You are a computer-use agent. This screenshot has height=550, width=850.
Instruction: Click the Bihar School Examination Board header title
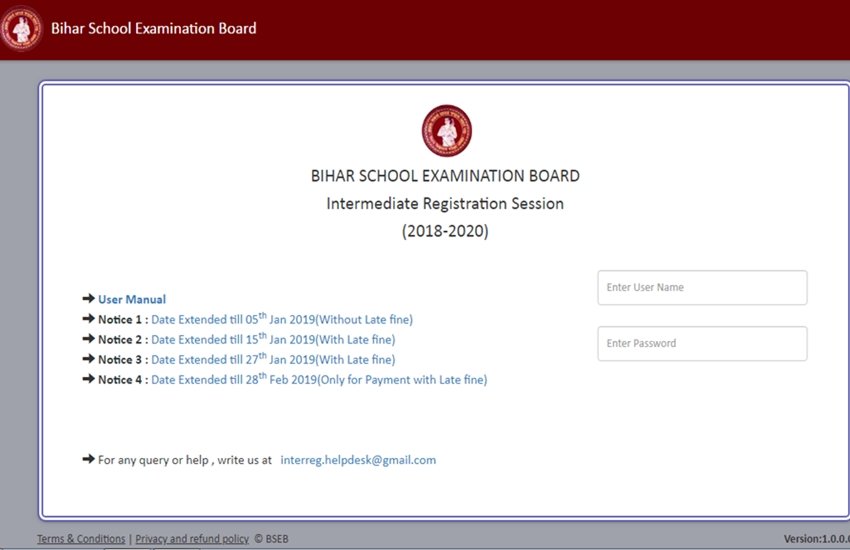(153, 29)
